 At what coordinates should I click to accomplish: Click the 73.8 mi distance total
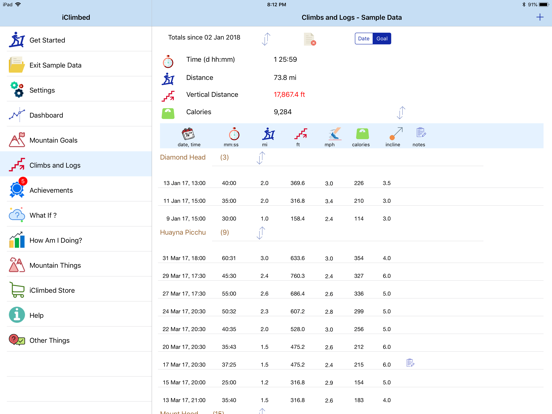(285, 77)
